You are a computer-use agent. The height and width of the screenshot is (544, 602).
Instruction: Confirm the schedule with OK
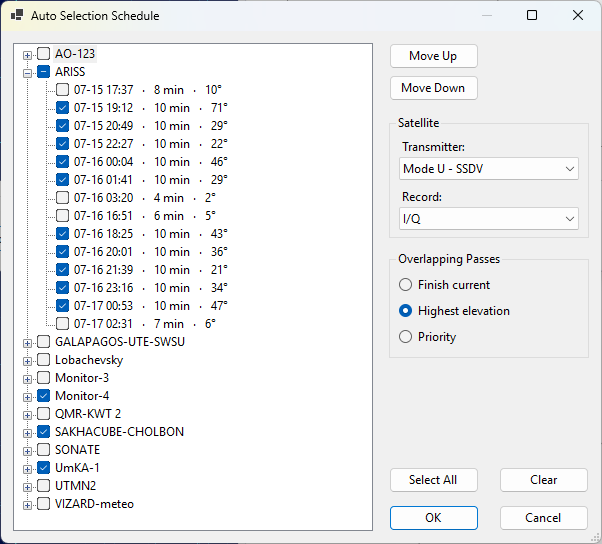coord(434,518)
